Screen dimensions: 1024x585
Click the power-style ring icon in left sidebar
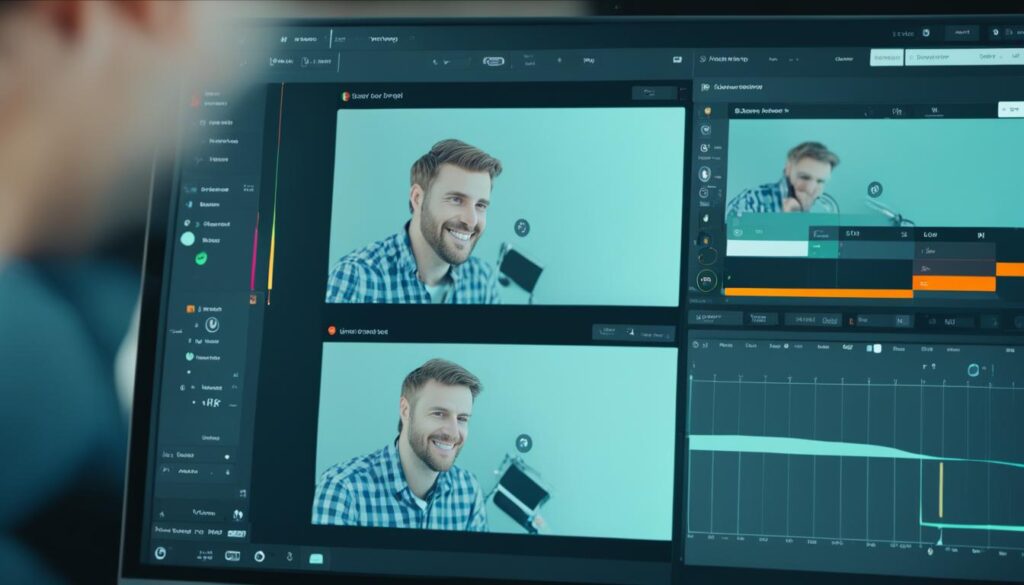(212, 324)
